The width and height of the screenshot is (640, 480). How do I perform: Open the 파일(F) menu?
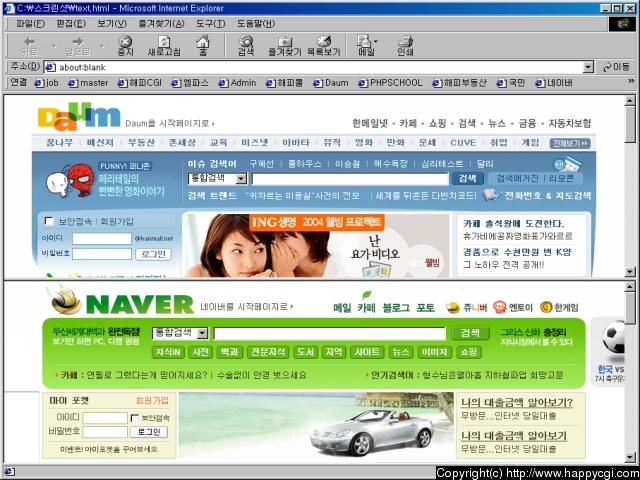[x=30, y=24]
